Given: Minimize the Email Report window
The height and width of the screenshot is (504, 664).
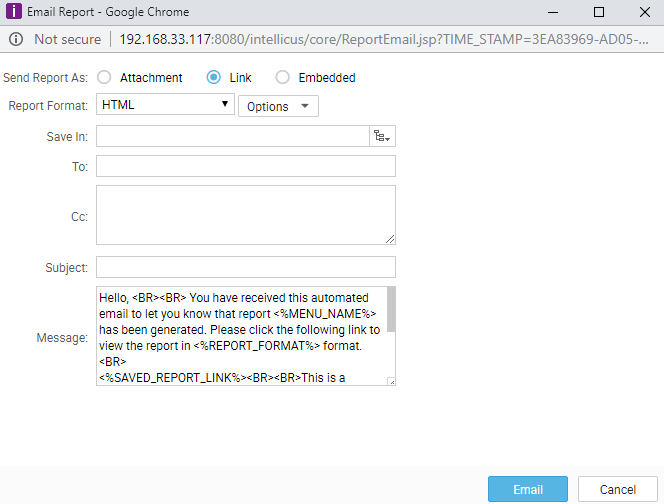Looking at the screenshot, I should tap(553, 12).
